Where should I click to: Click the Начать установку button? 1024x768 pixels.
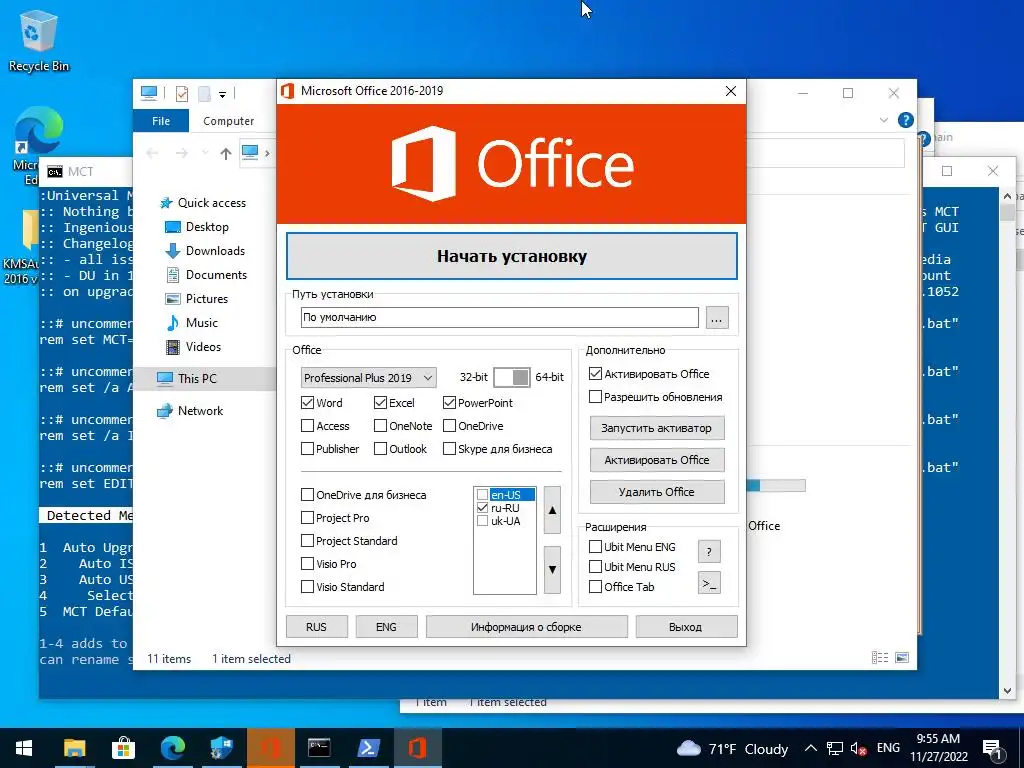click(x=511, y=256)
